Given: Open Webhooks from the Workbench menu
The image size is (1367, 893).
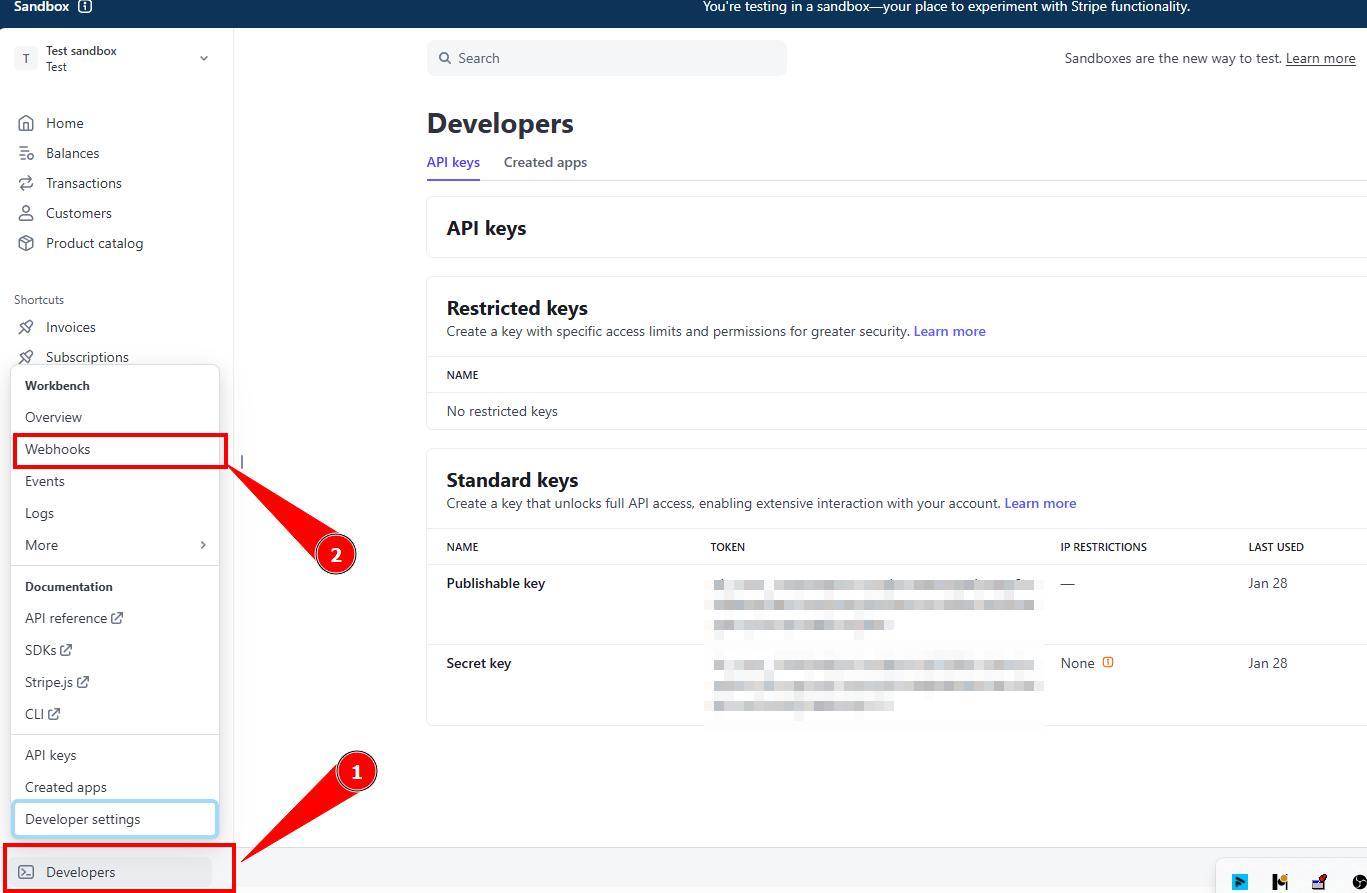Looking at the screenshot, I should 58,449.
